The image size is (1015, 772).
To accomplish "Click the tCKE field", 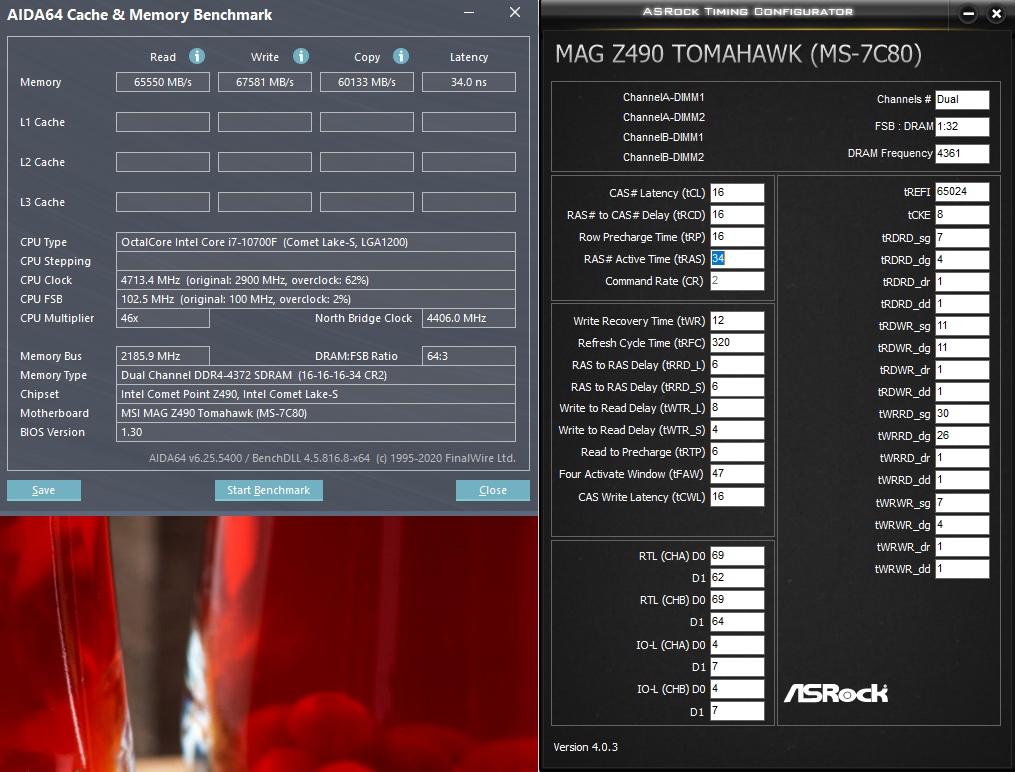I will pos(962,215).
